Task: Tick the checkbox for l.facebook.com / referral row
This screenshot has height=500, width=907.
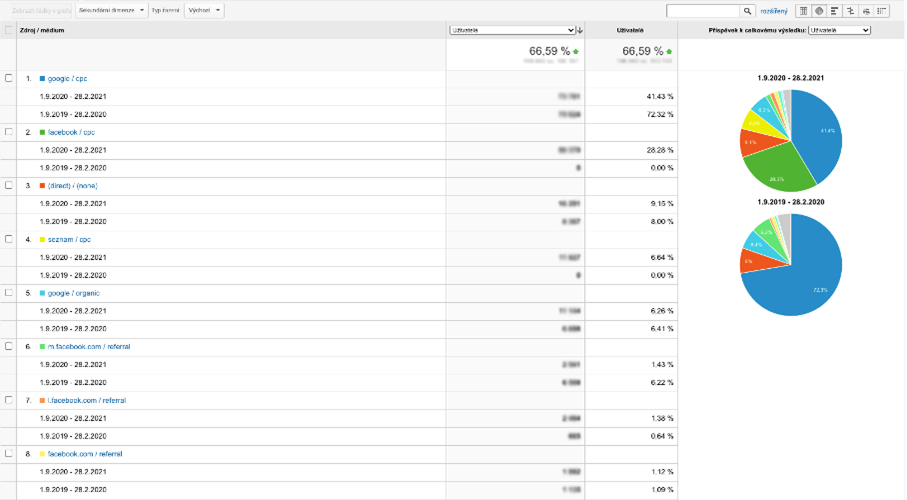Action: click(9, 400)
